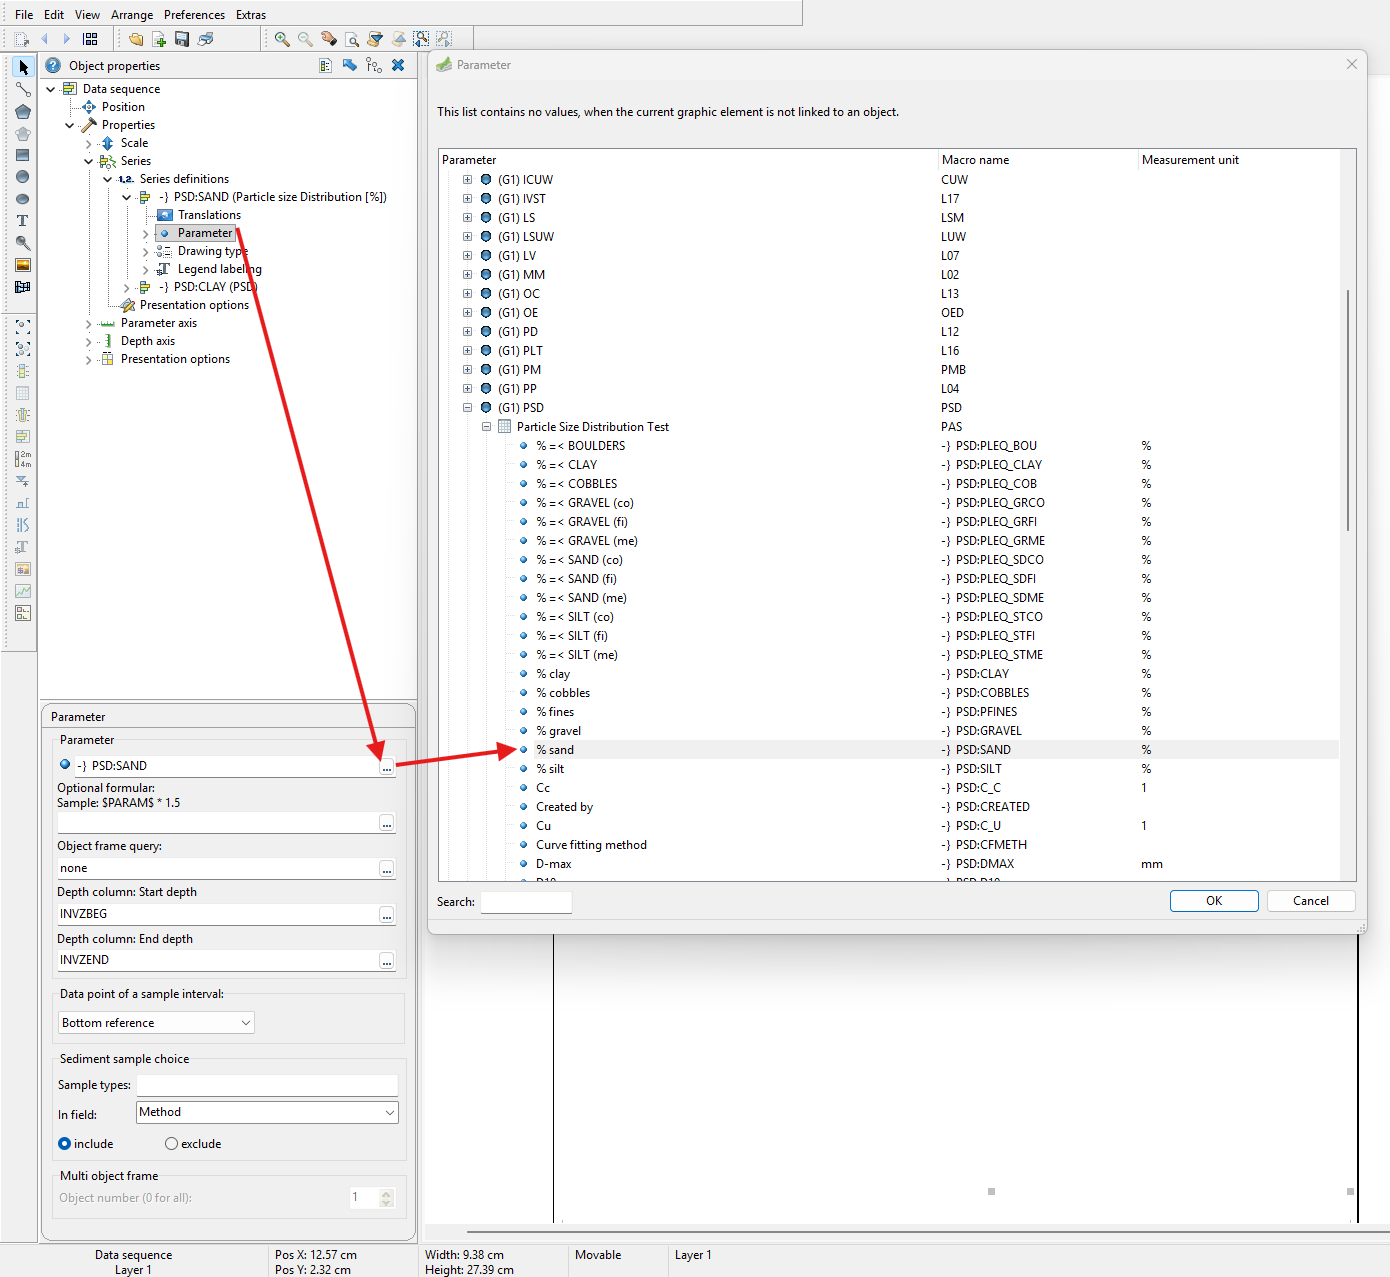Open the In field Method dropdown
This screenshot has height=1277, width=1390.
267,1112
